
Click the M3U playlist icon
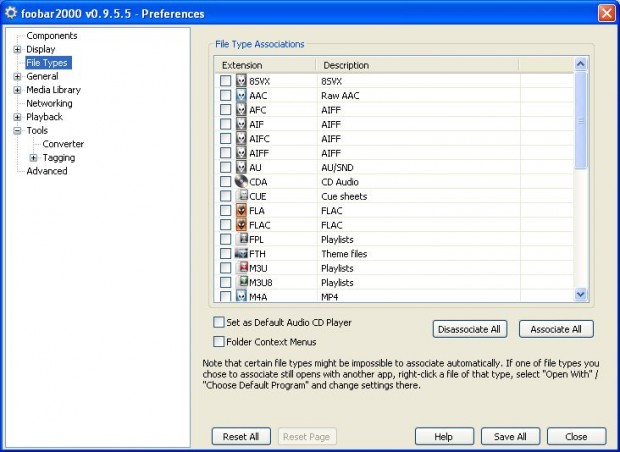click(241, 268)
